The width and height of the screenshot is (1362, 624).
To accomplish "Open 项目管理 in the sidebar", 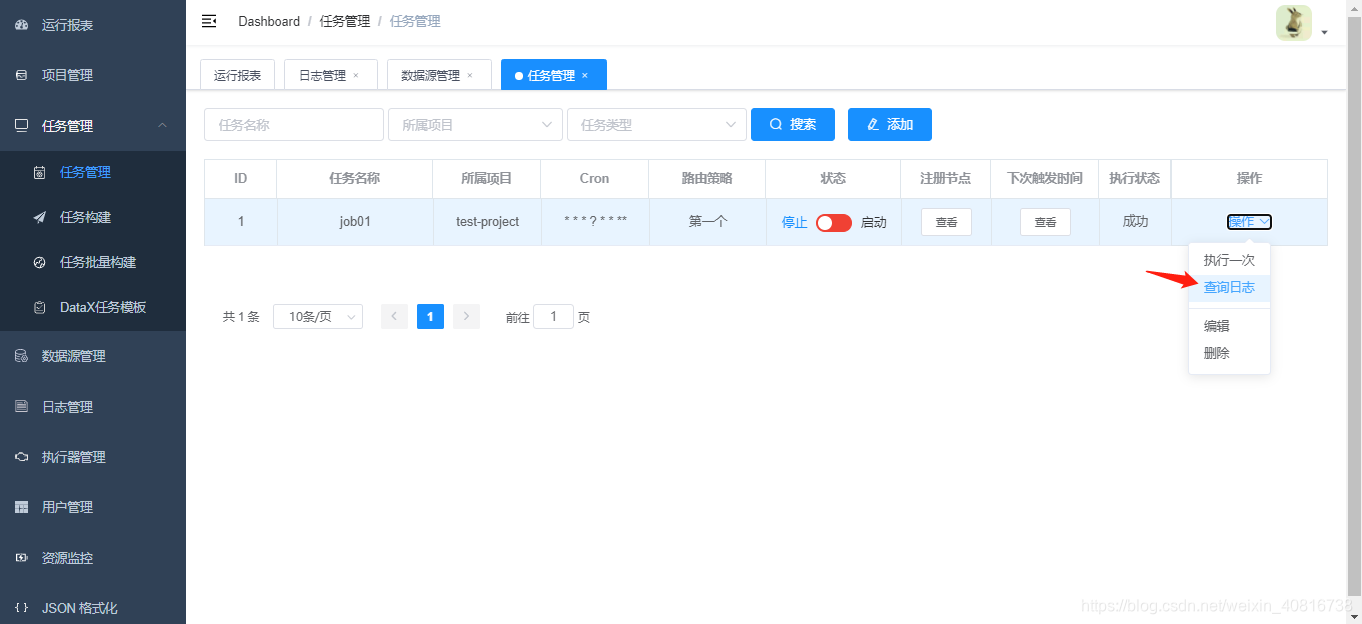I will 93,75.
